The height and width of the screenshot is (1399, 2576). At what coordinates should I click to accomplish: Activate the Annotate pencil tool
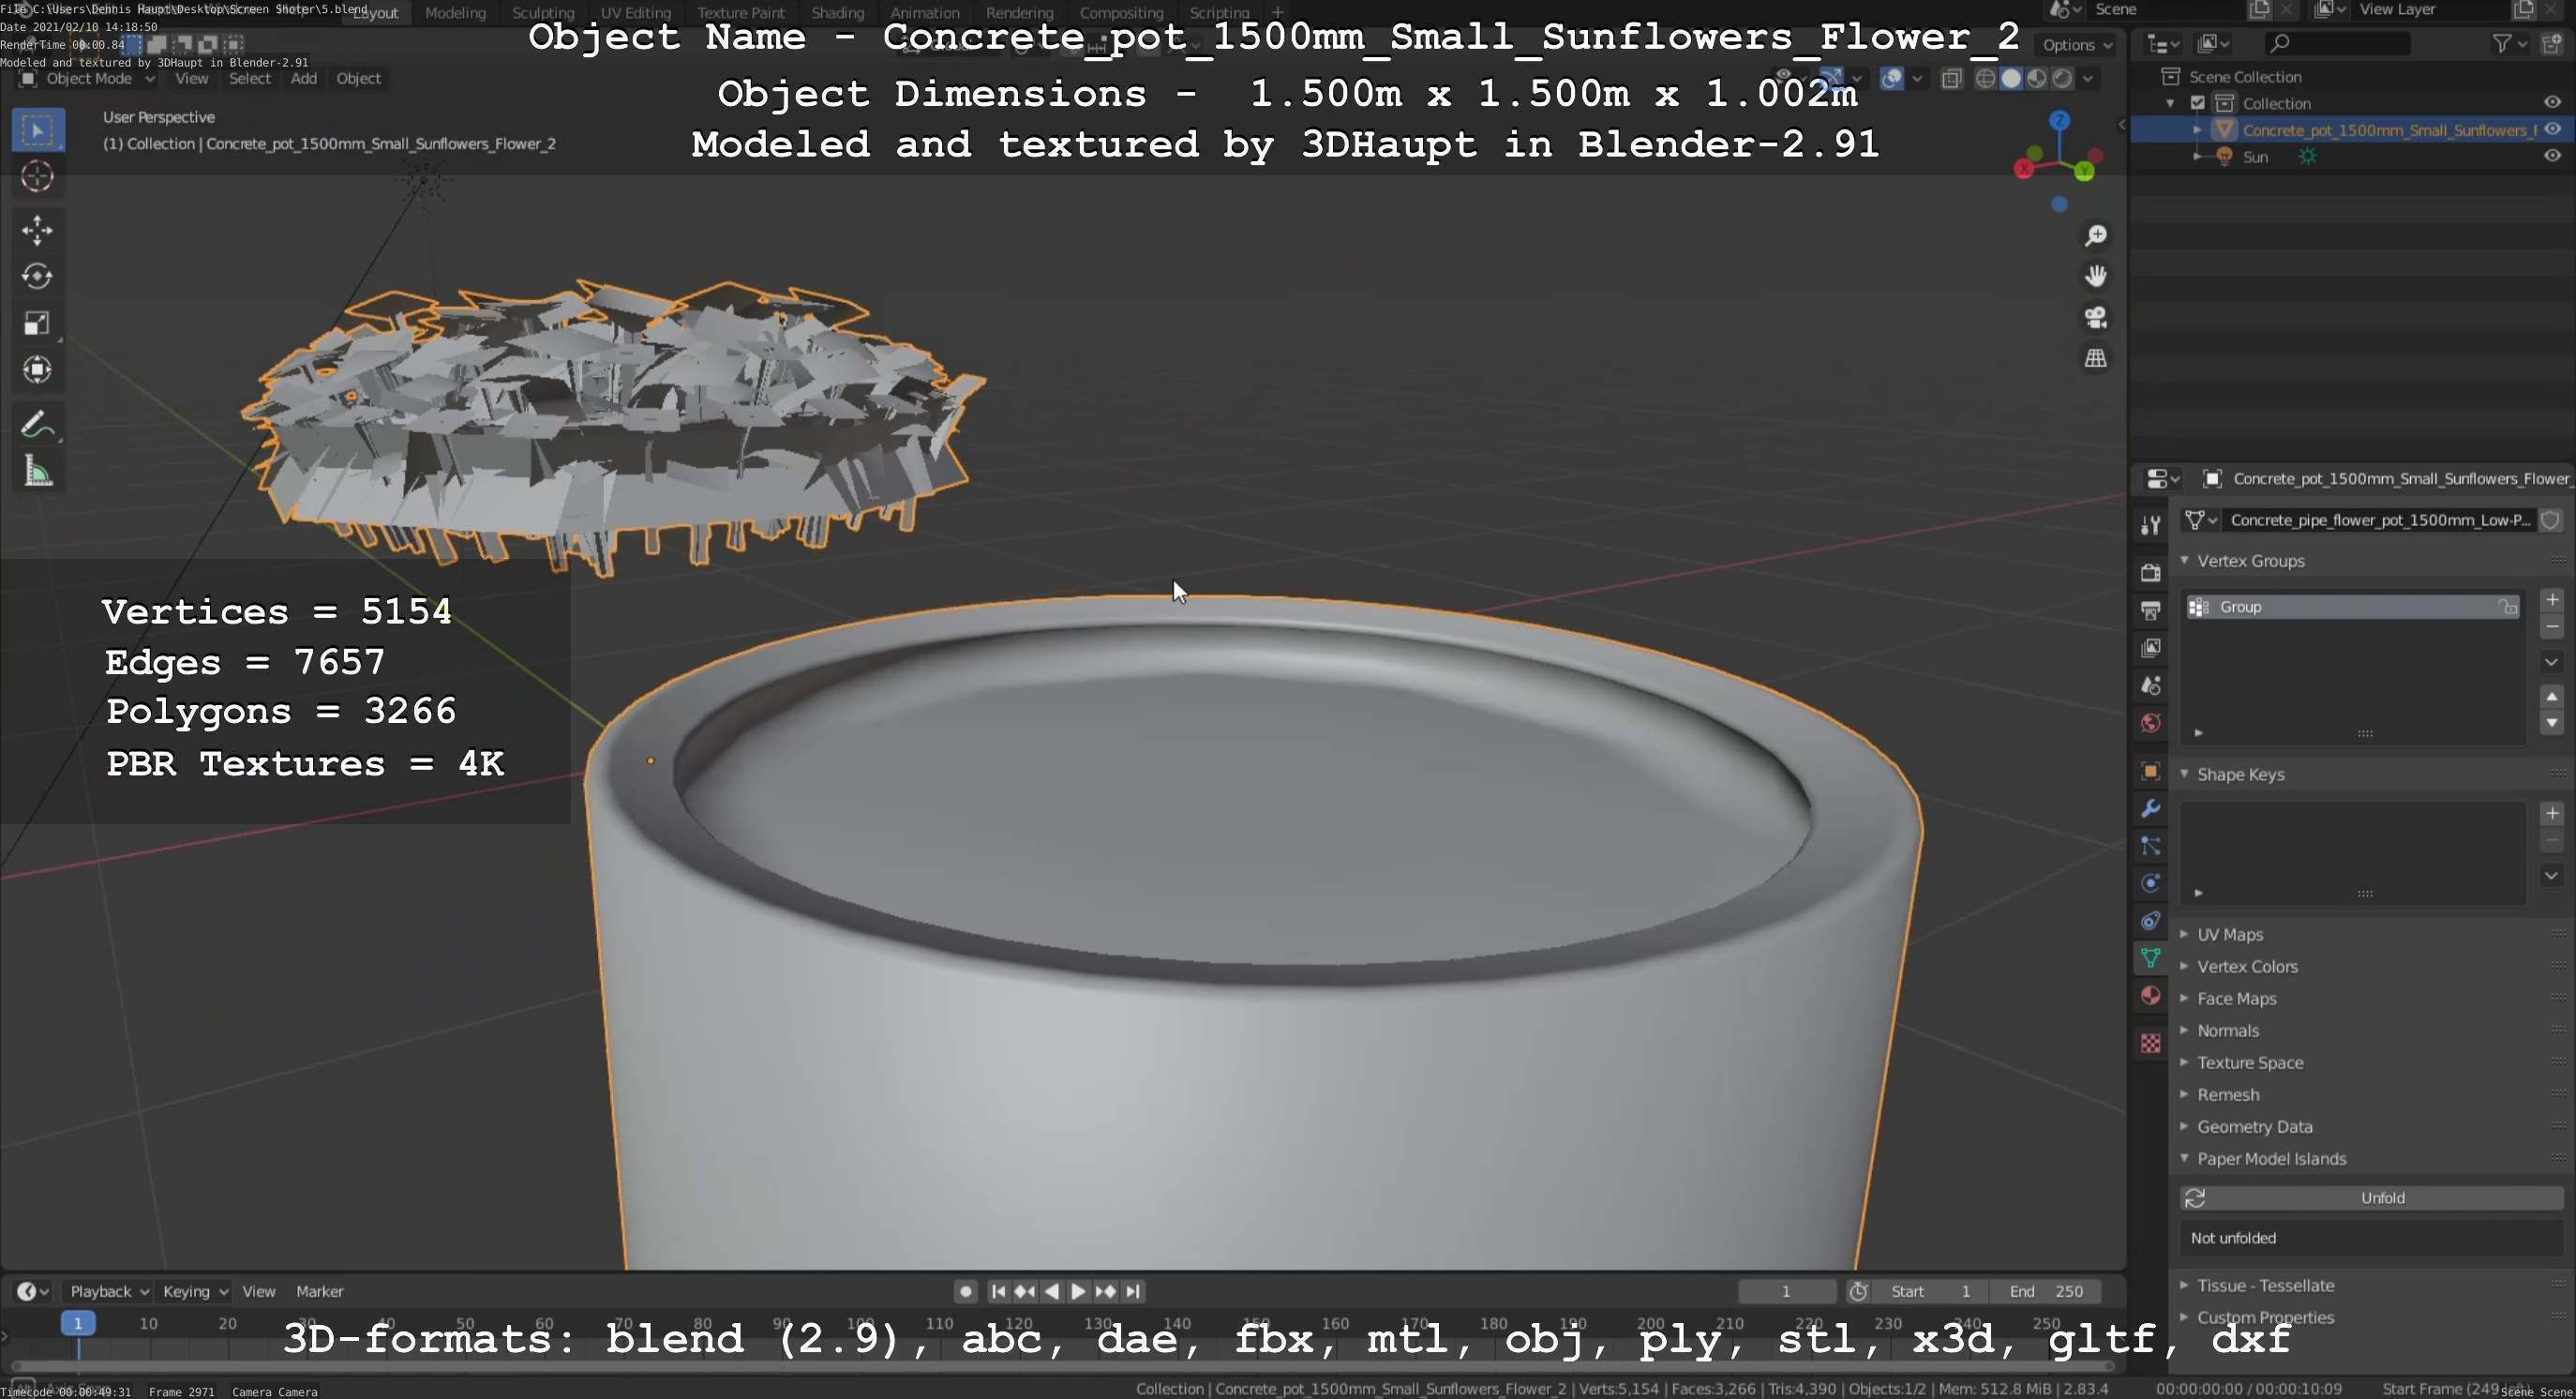37,424
